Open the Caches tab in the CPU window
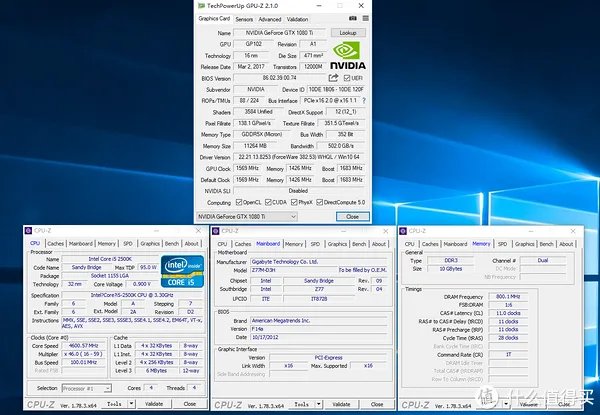 click(x=55, y=243)
